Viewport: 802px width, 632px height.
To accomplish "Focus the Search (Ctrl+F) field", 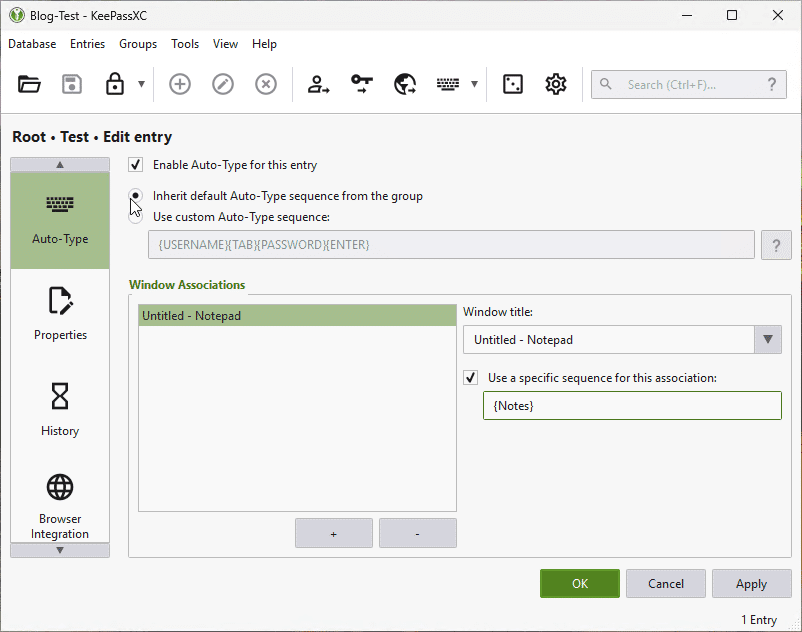I will coord(688,84).
